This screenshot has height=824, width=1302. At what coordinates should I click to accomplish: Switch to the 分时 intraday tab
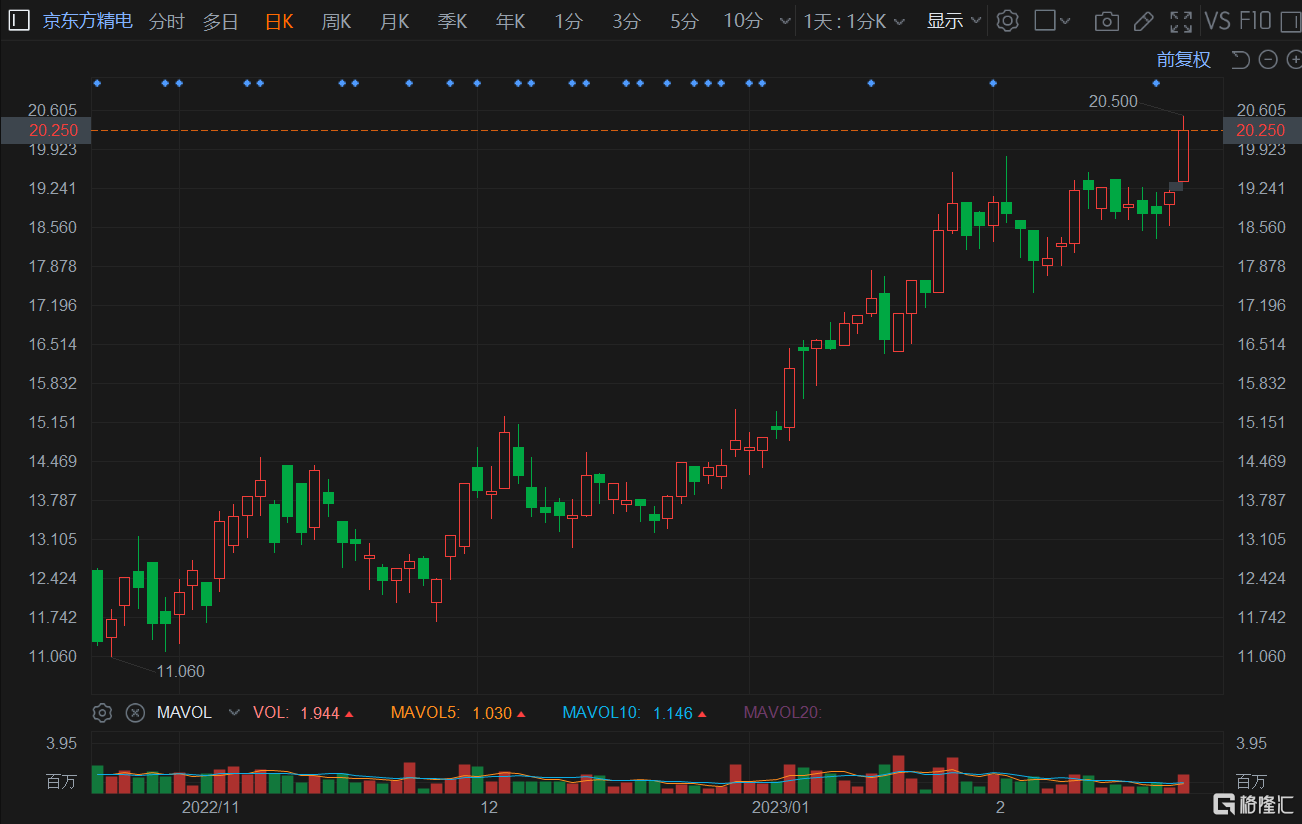[x=167, y=21]
